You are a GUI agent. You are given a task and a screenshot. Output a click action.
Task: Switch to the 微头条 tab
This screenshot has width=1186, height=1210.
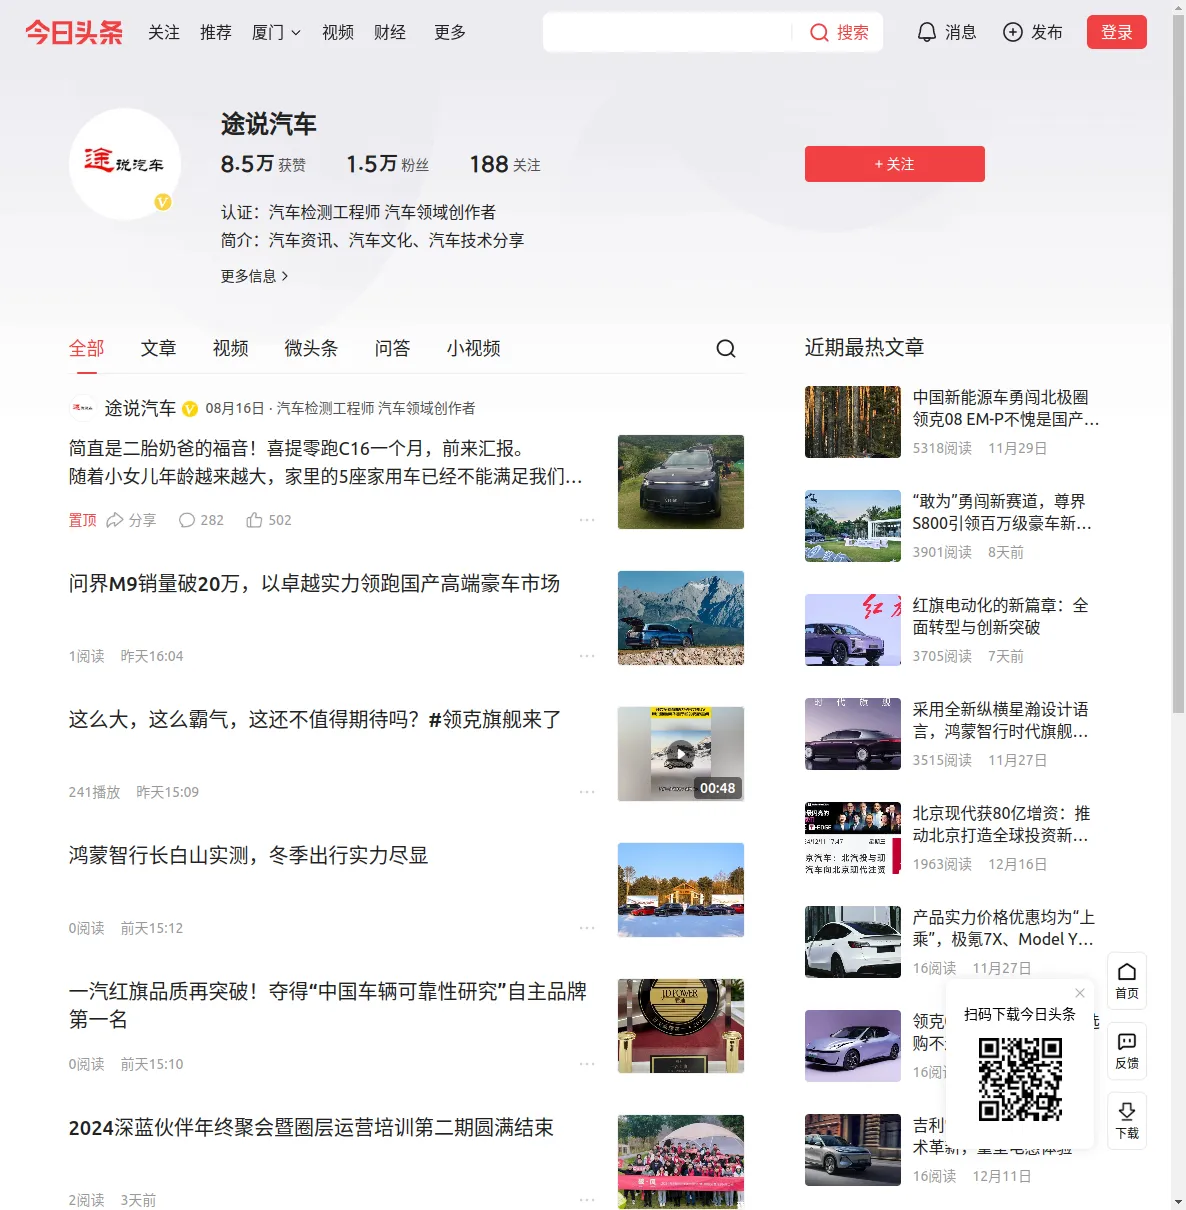(312, 348)
